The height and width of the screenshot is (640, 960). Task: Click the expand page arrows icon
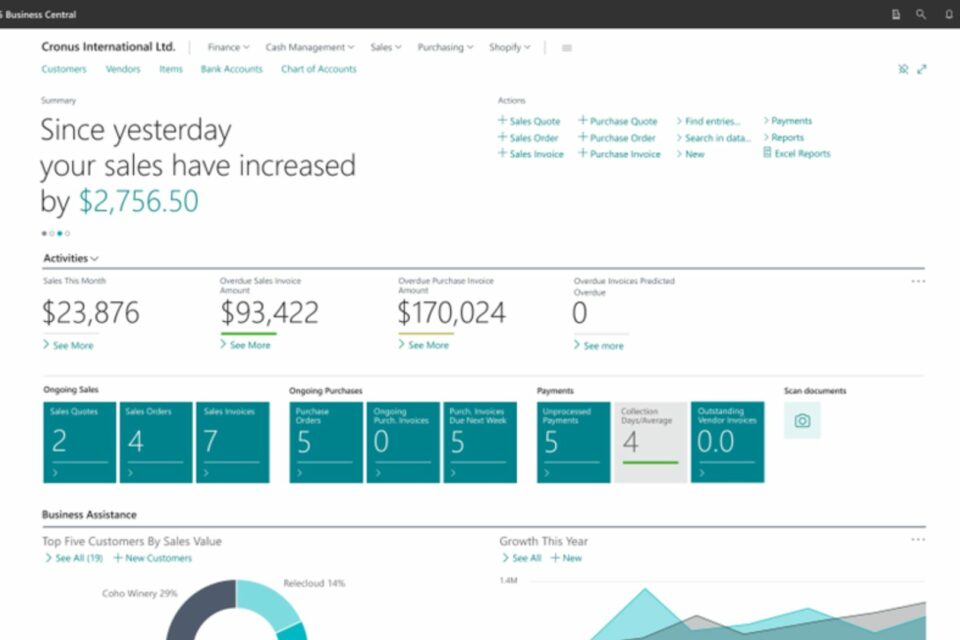point(922,69)
